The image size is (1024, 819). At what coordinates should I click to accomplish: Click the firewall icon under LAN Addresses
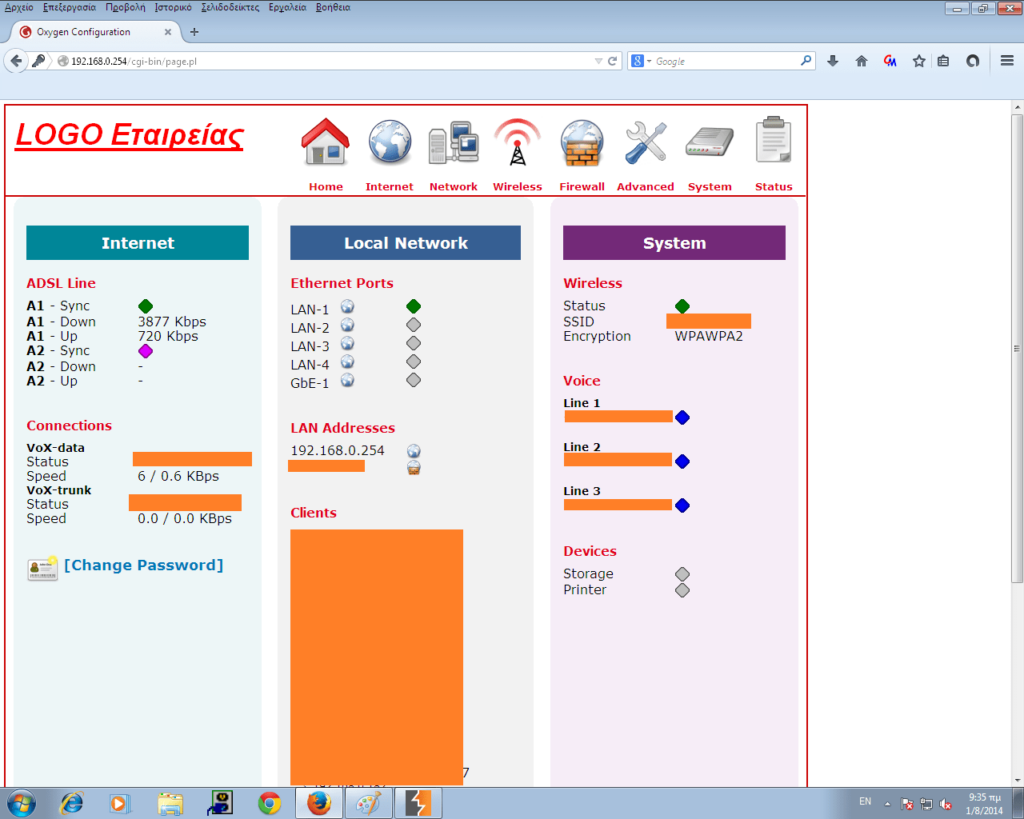[x=413, y=468]
